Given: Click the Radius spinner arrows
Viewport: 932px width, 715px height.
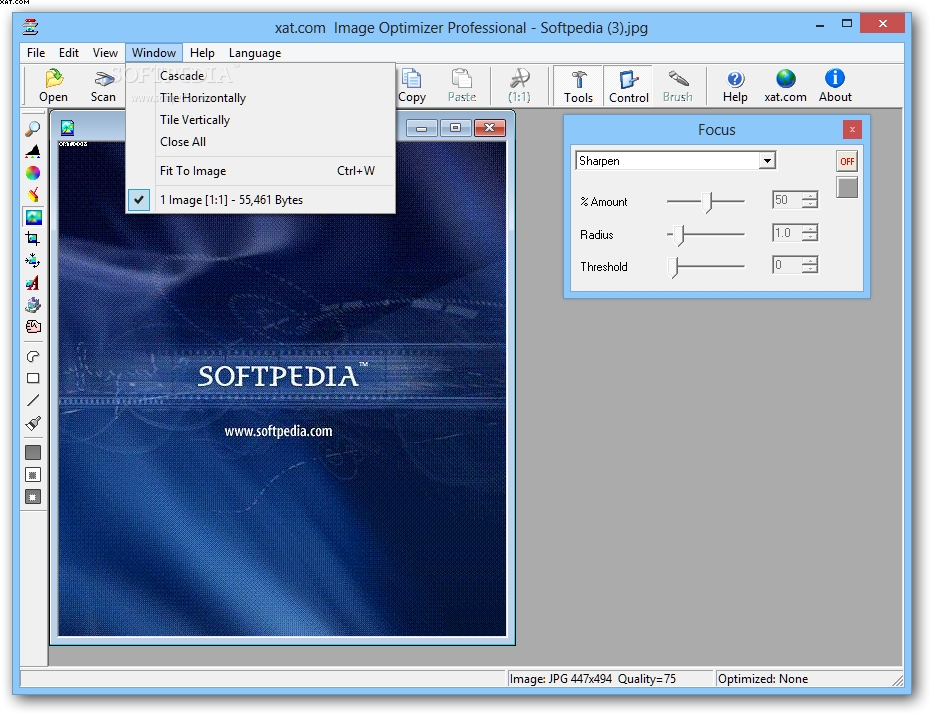Looking at the screenshot, I should coord(810,233).
